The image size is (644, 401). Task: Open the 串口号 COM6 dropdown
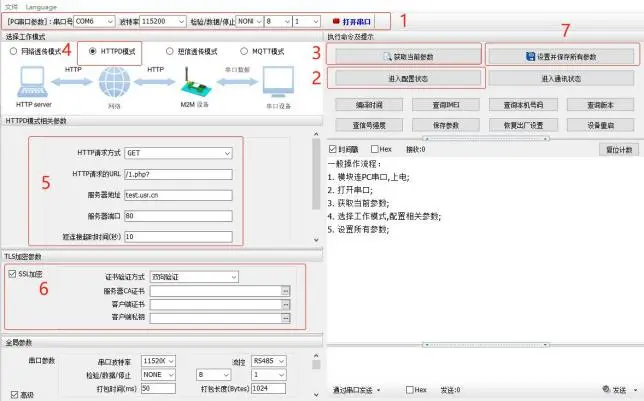[x=110, y=21]
